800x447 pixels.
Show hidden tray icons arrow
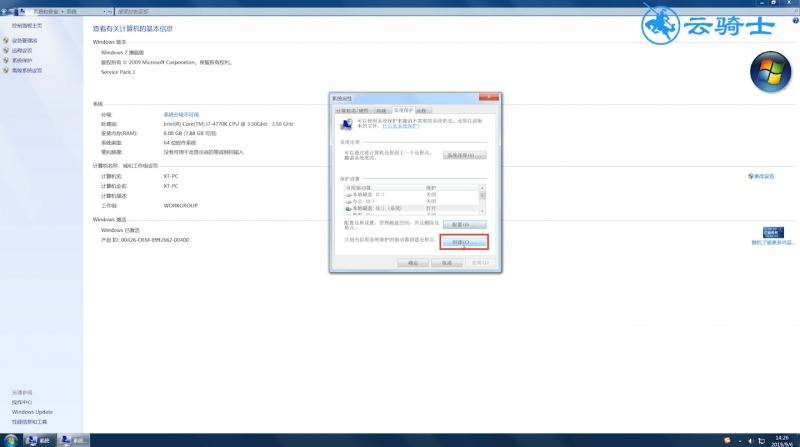[740, 441]
